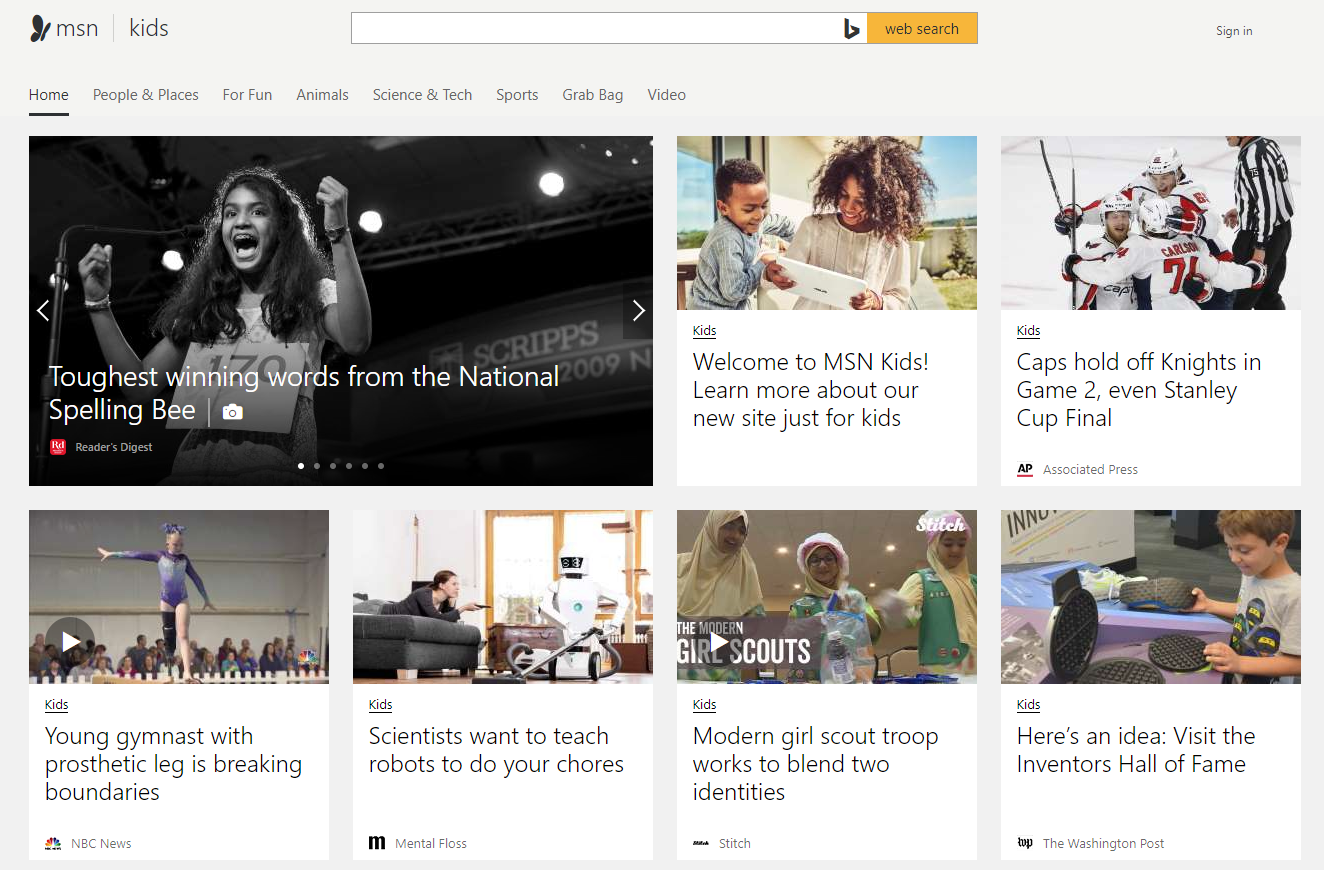The height and width of the screenshot is (870, 1324).
Task: Click the Washington Post source icon
Action: (1025, 843)
